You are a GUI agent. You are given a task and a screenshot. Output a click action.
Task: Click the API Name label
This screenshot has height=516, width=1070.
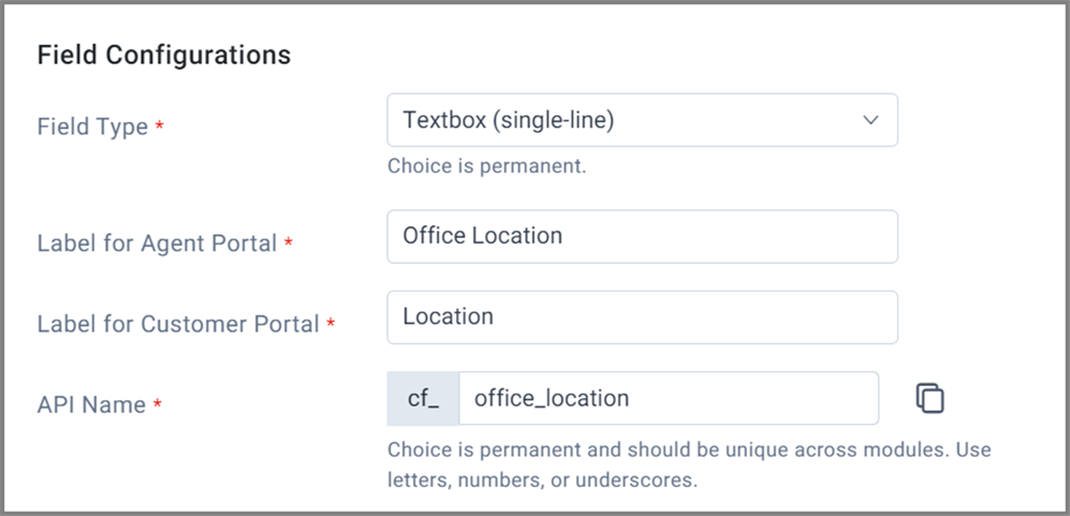tap(91, 405)
